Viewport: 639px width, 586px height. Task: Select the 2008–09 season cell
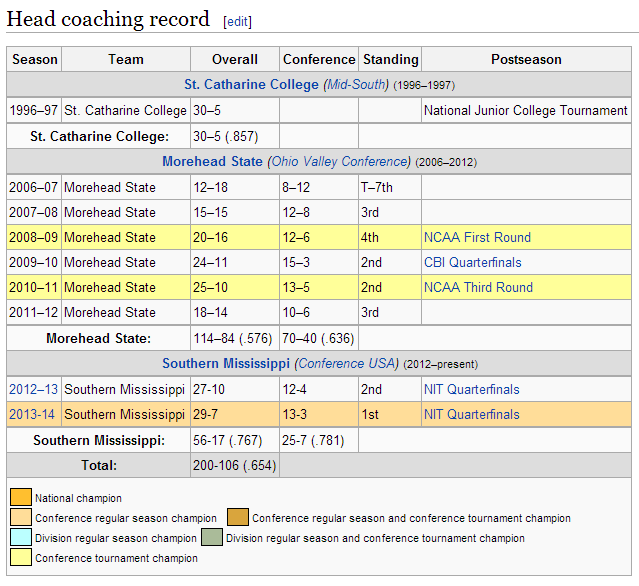(x=34, y=237)
